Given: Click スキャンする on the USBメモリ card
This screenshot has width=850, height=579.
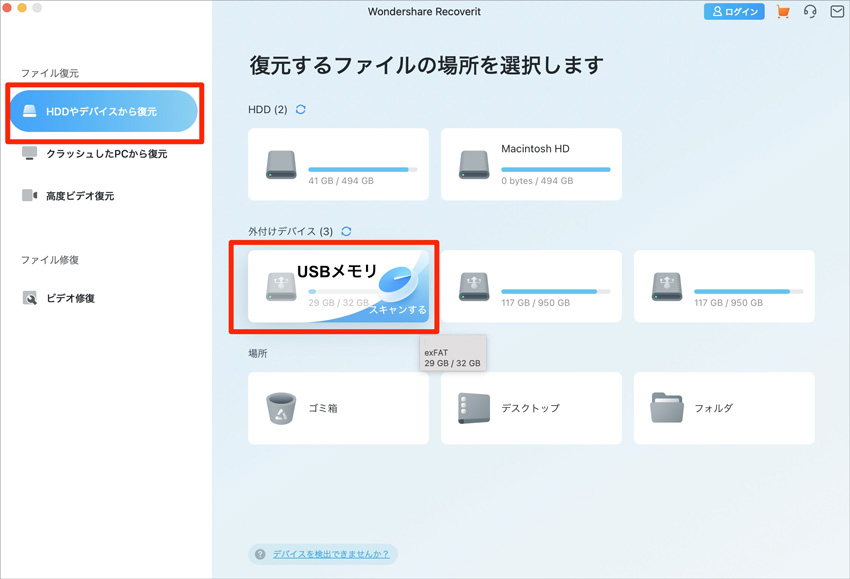Looking at the screenshot, I should click(398, 310).
